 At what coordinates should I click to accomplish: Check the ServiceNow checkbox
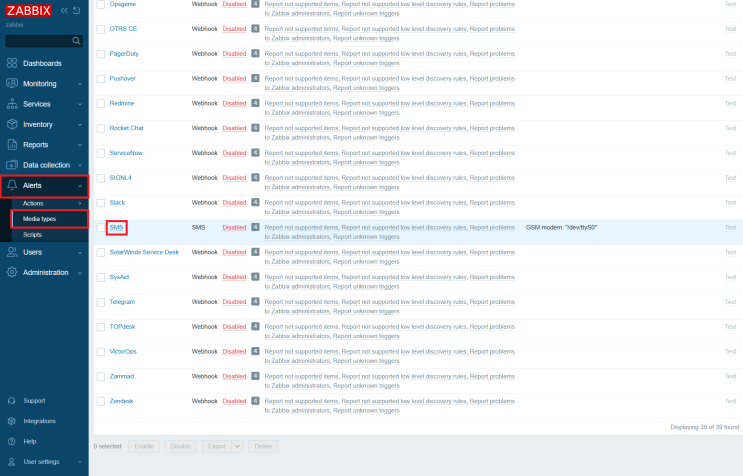[x=100, y=153]
